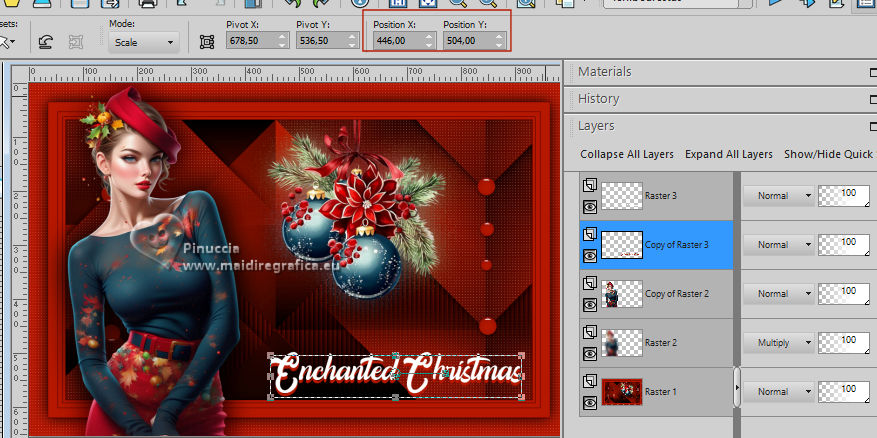Click the Position X spinner arrows
The image size is (877, 438).
(430, 40)
